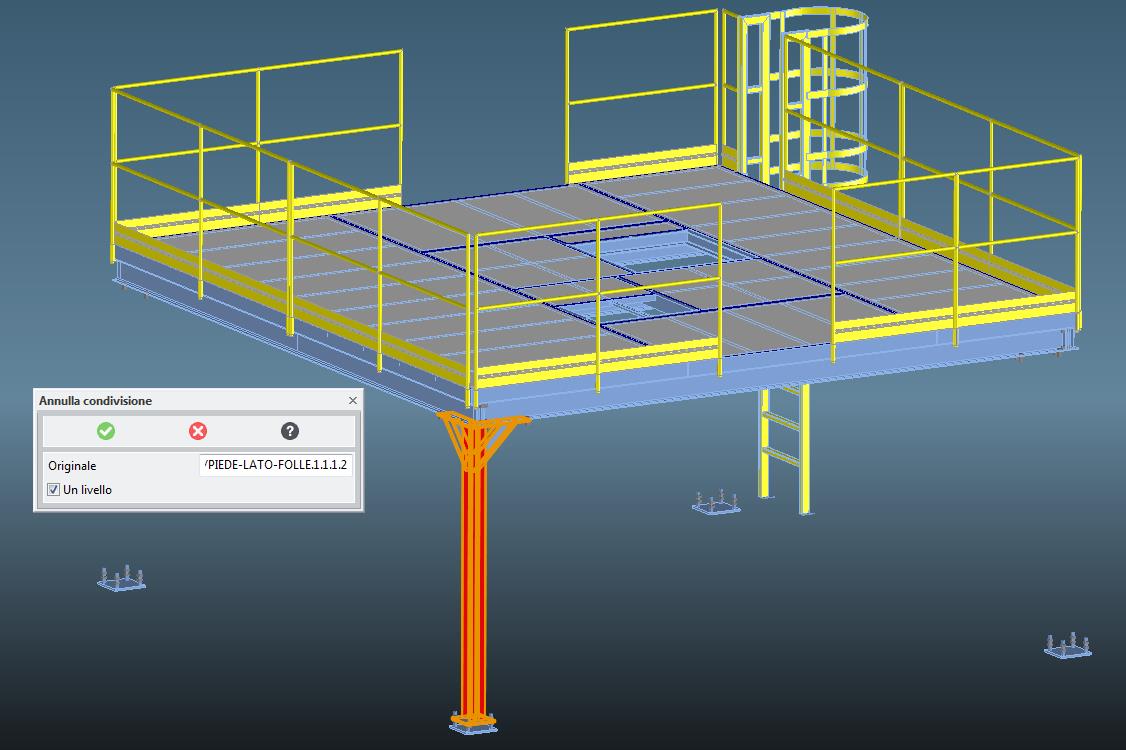Cancel with the red X icon
This screenshot has height=750, width=1126.
198,431
